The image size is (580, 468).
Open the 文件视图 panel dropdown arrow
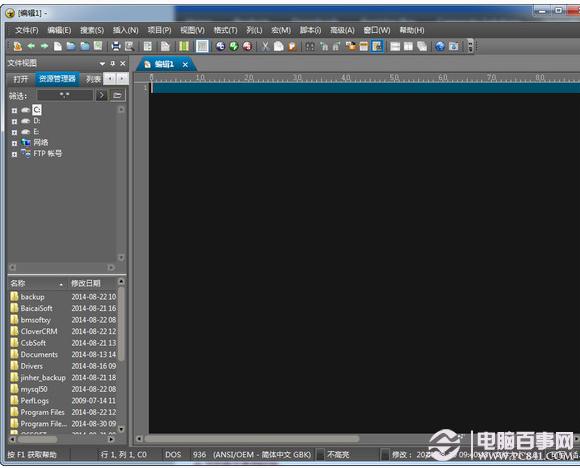point(102,64)
